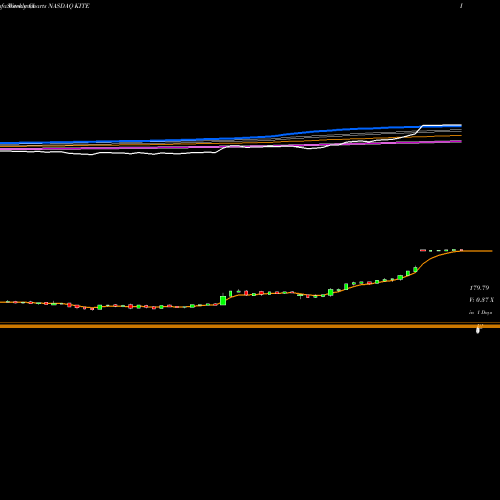Click the large green candlestick mid-chart
This screenshot has height=500, width=500.
[x=223, y=300]
